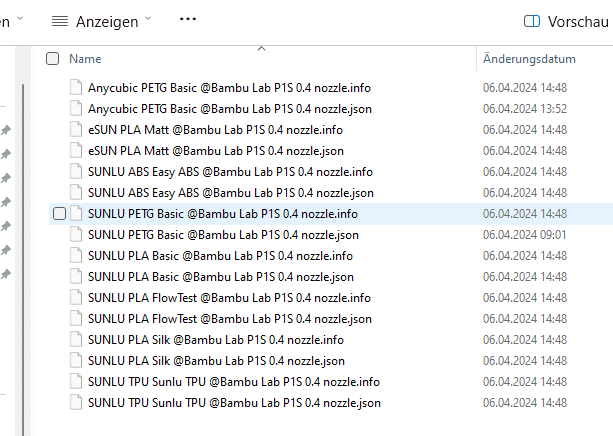Screen dimensions: 613x436
Task: Select eSUN PLA Matt nozzle.json file
Action: pos(216,151)
